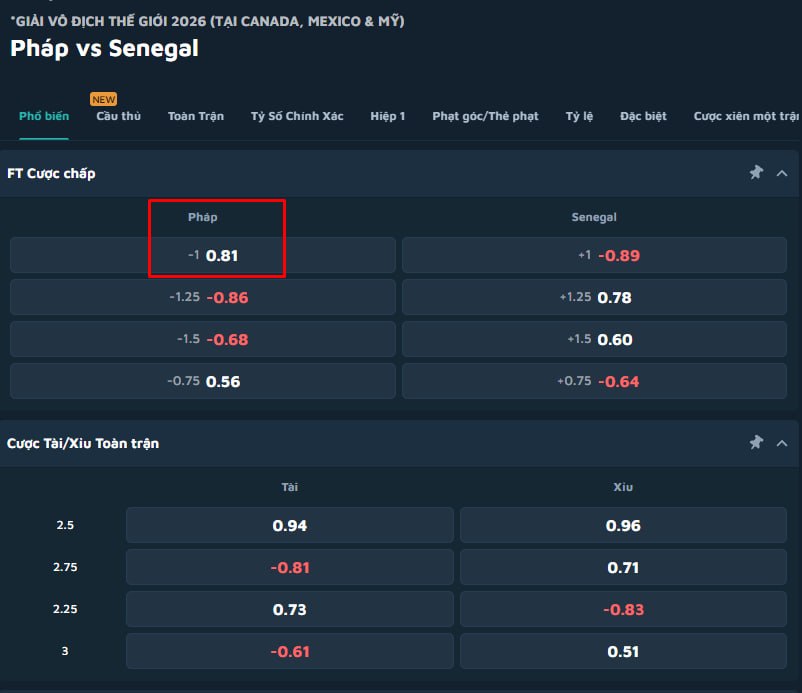Bet Xỉu 2.75 at odds 0.71
The height and width of the screenshot is (693, 802).
tap(623, 567)
